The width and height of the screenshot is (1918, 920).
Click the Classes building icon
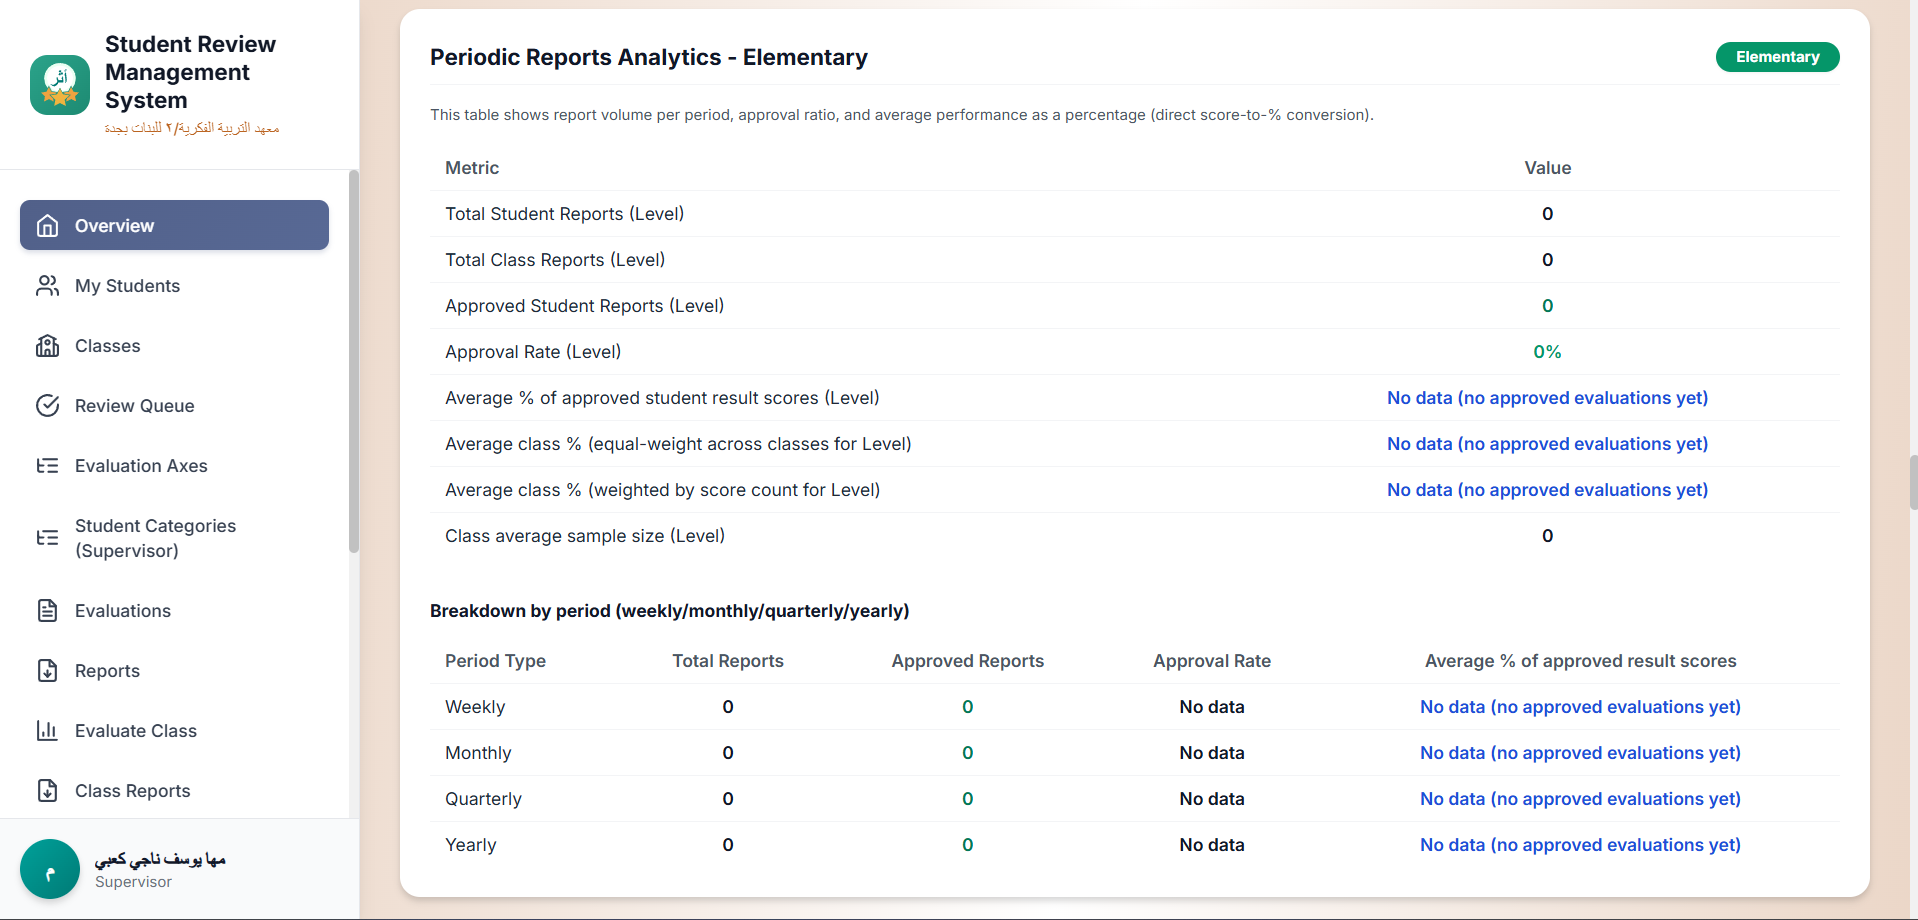47,345
